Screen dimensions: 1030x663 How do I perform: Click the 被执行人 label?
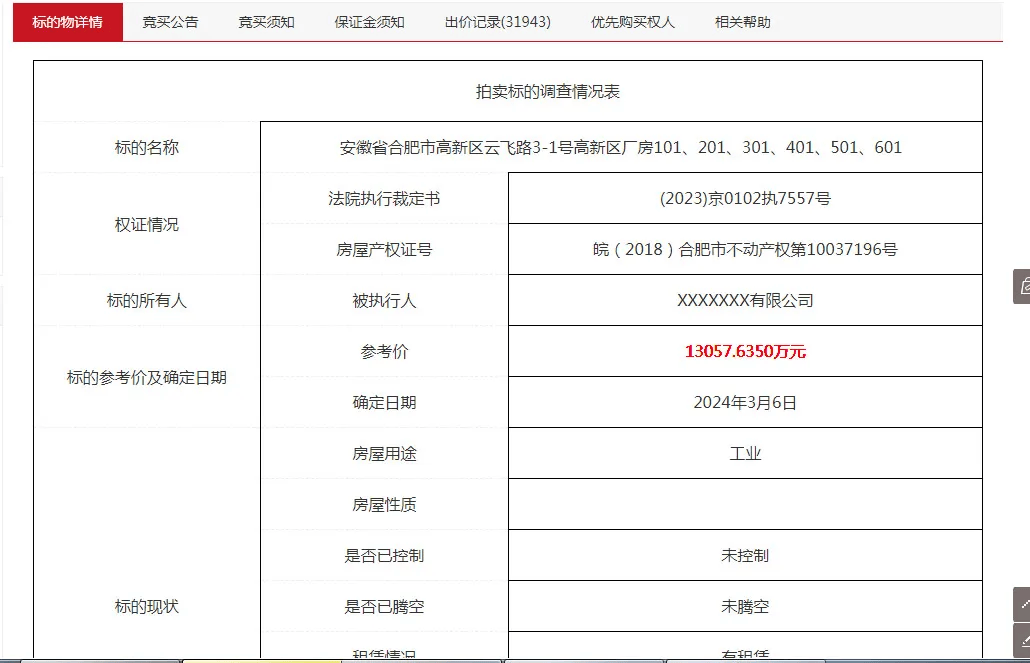[x=384, y=301]
